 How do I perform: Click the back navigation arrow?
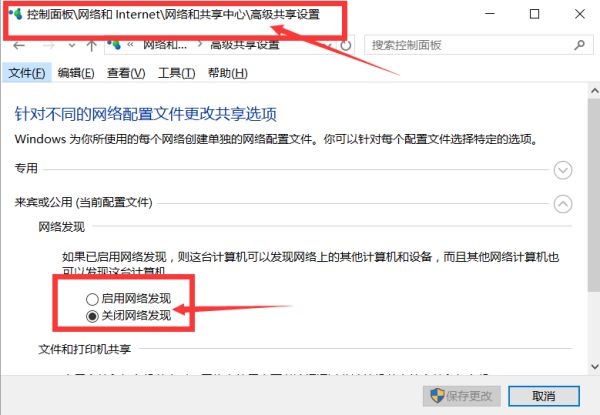(x=19, y=46)
